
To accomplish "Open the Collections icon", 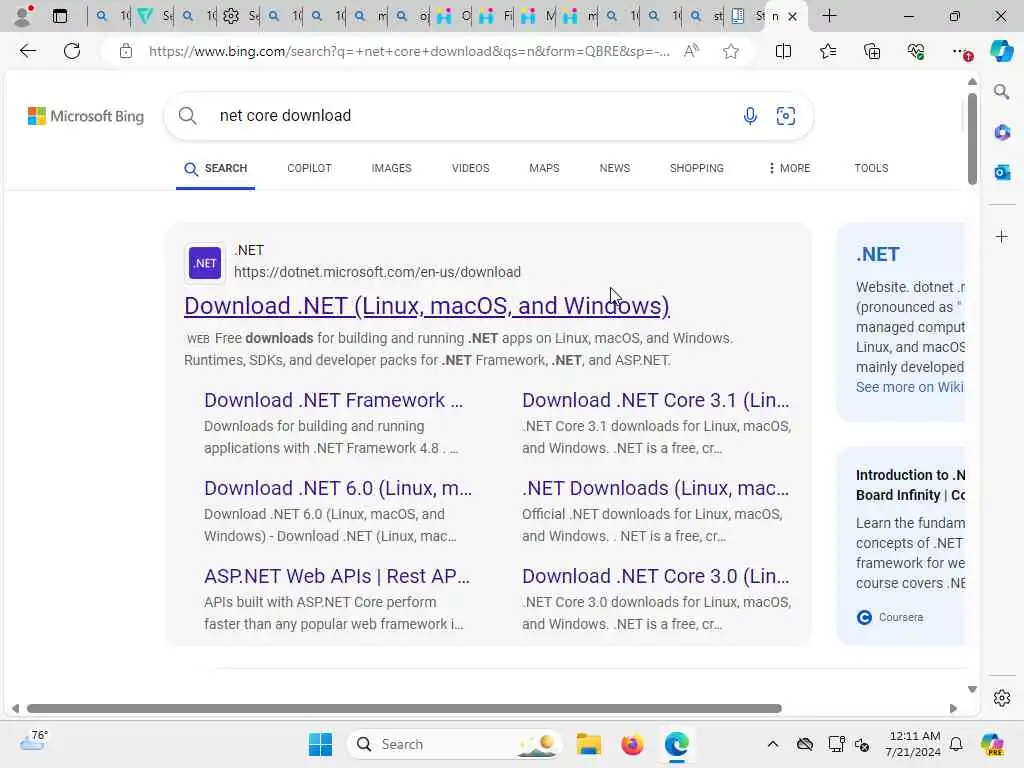I will point(872,51).
